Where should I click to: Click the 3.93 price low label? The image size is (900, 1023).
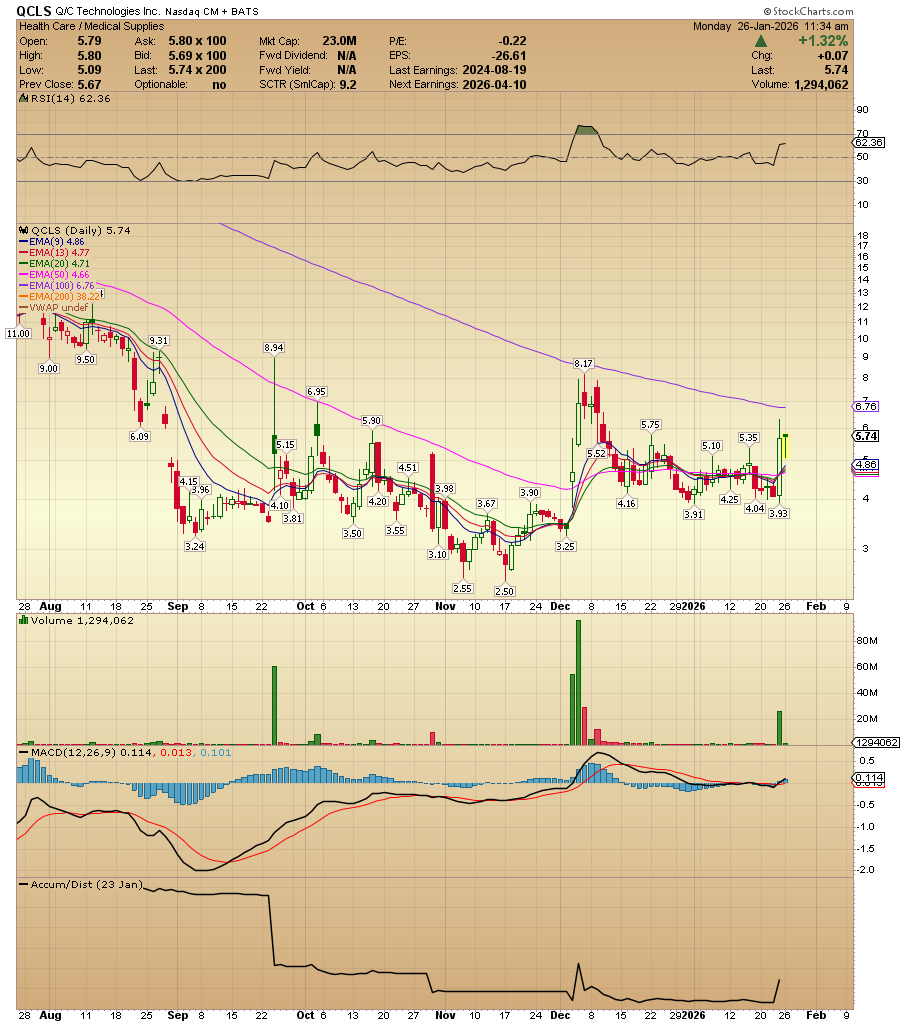(x=779, y=513)
